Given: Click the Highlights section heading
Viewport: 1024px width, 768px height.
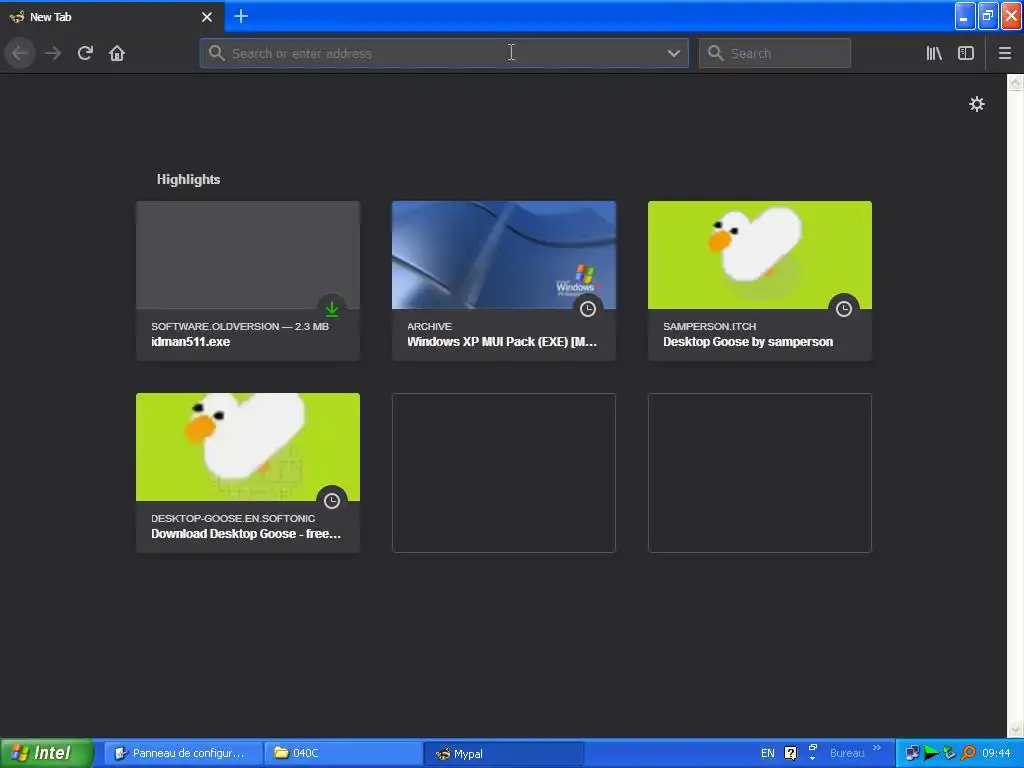Looking at the screenshot, I should click(188, 180).
